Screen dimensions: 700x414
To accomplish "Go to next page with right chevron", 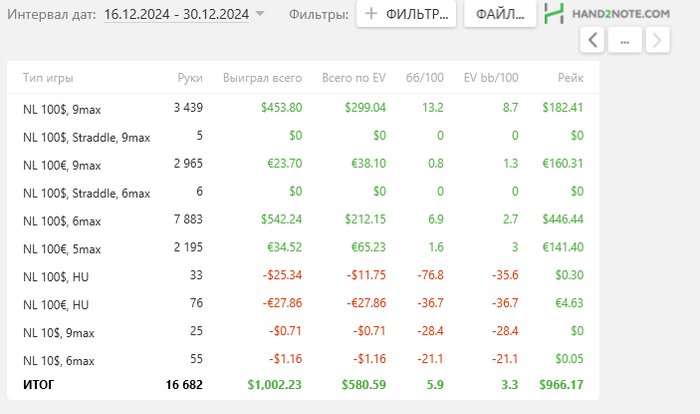I will [x=656, y=40].
